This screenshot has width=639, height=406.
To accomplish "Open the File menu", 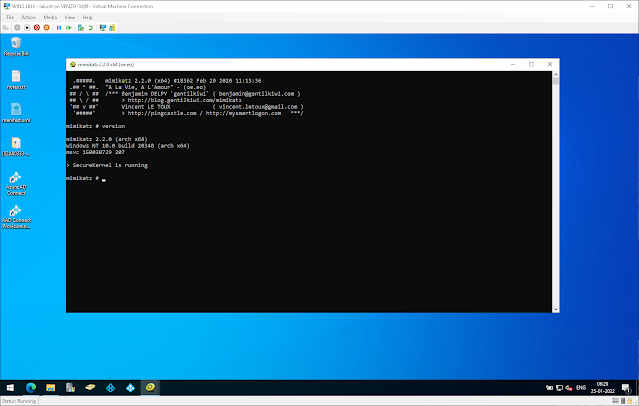I will tap(10, 17).
